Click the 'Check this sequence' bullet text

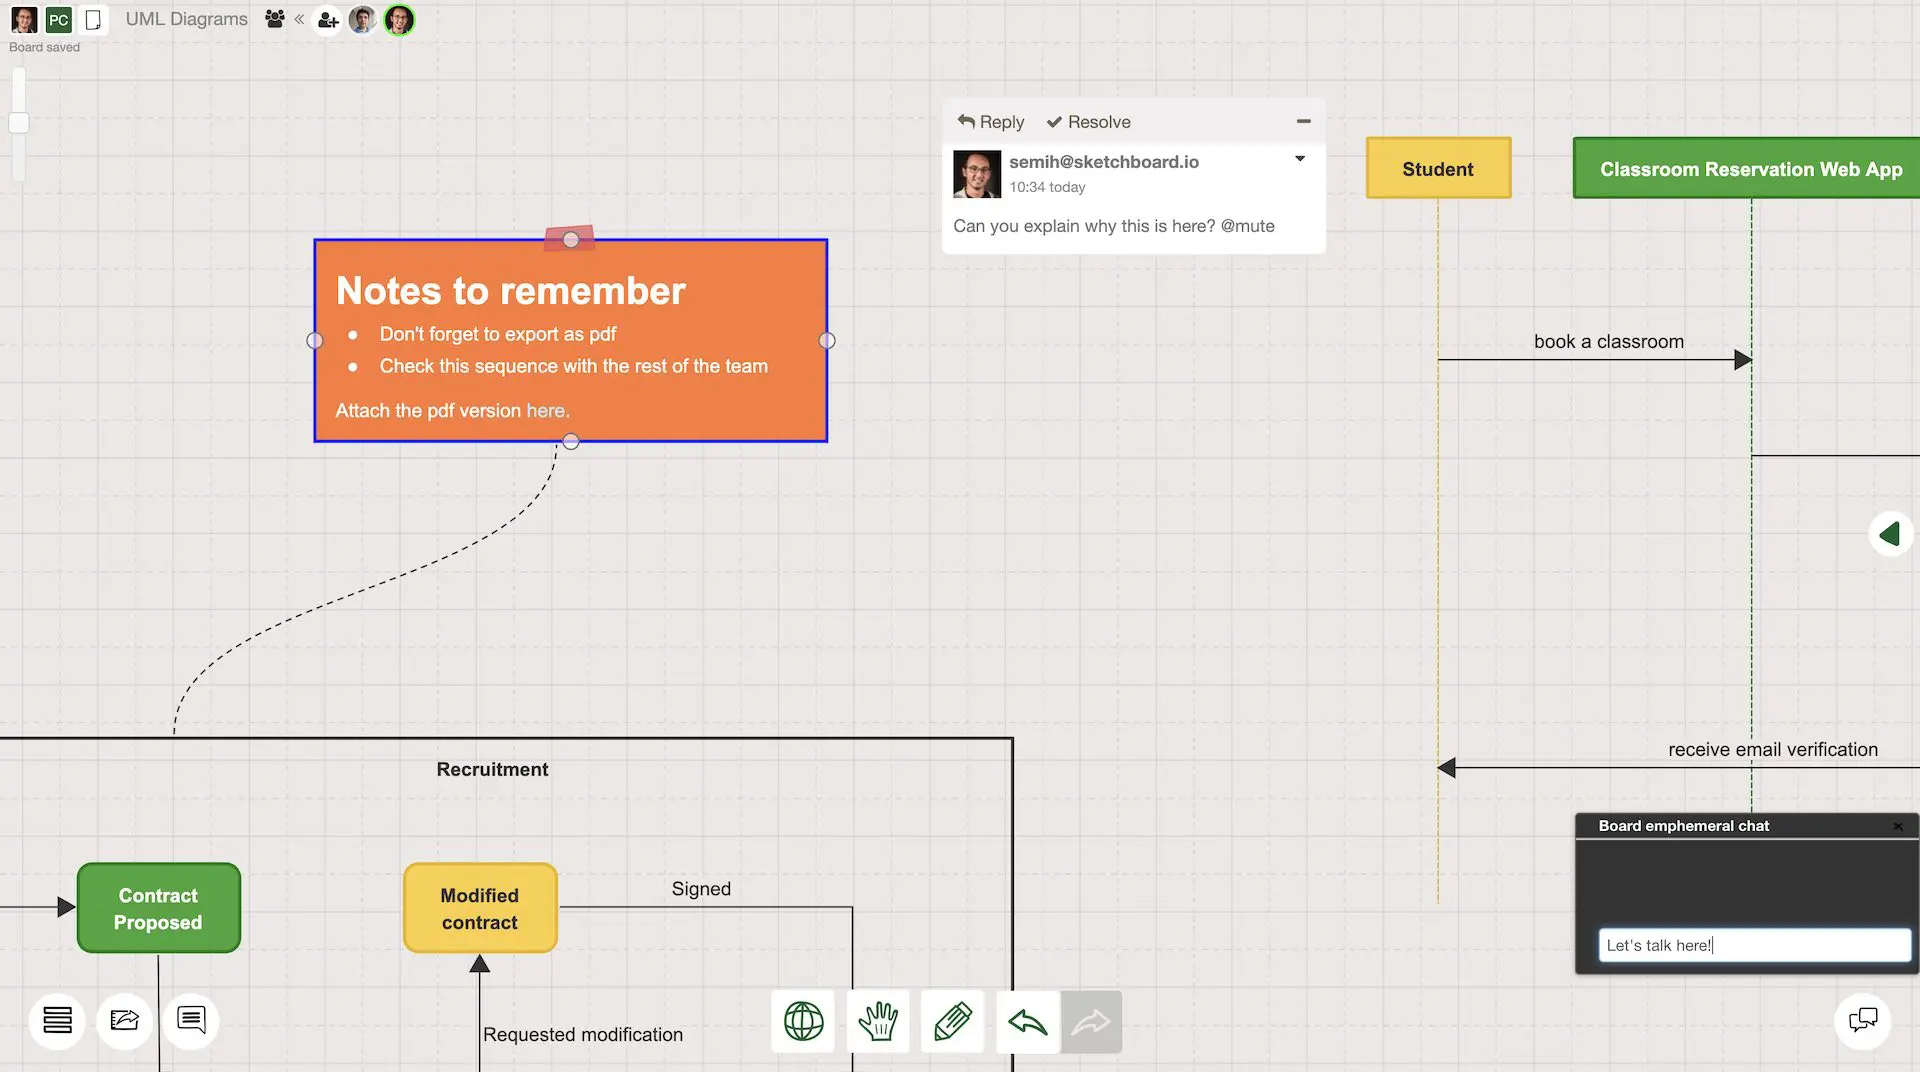pyautogui.click(x=573, y=366)
